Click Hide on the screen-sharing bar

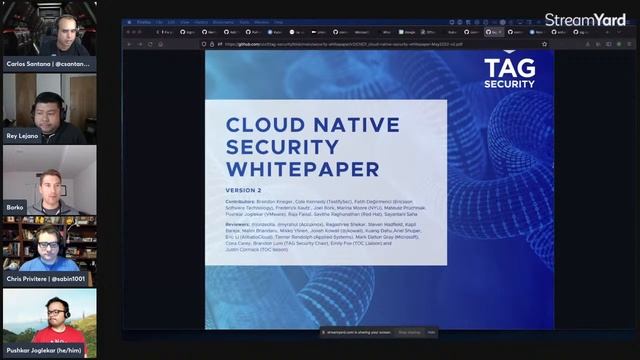click(431, 333)
